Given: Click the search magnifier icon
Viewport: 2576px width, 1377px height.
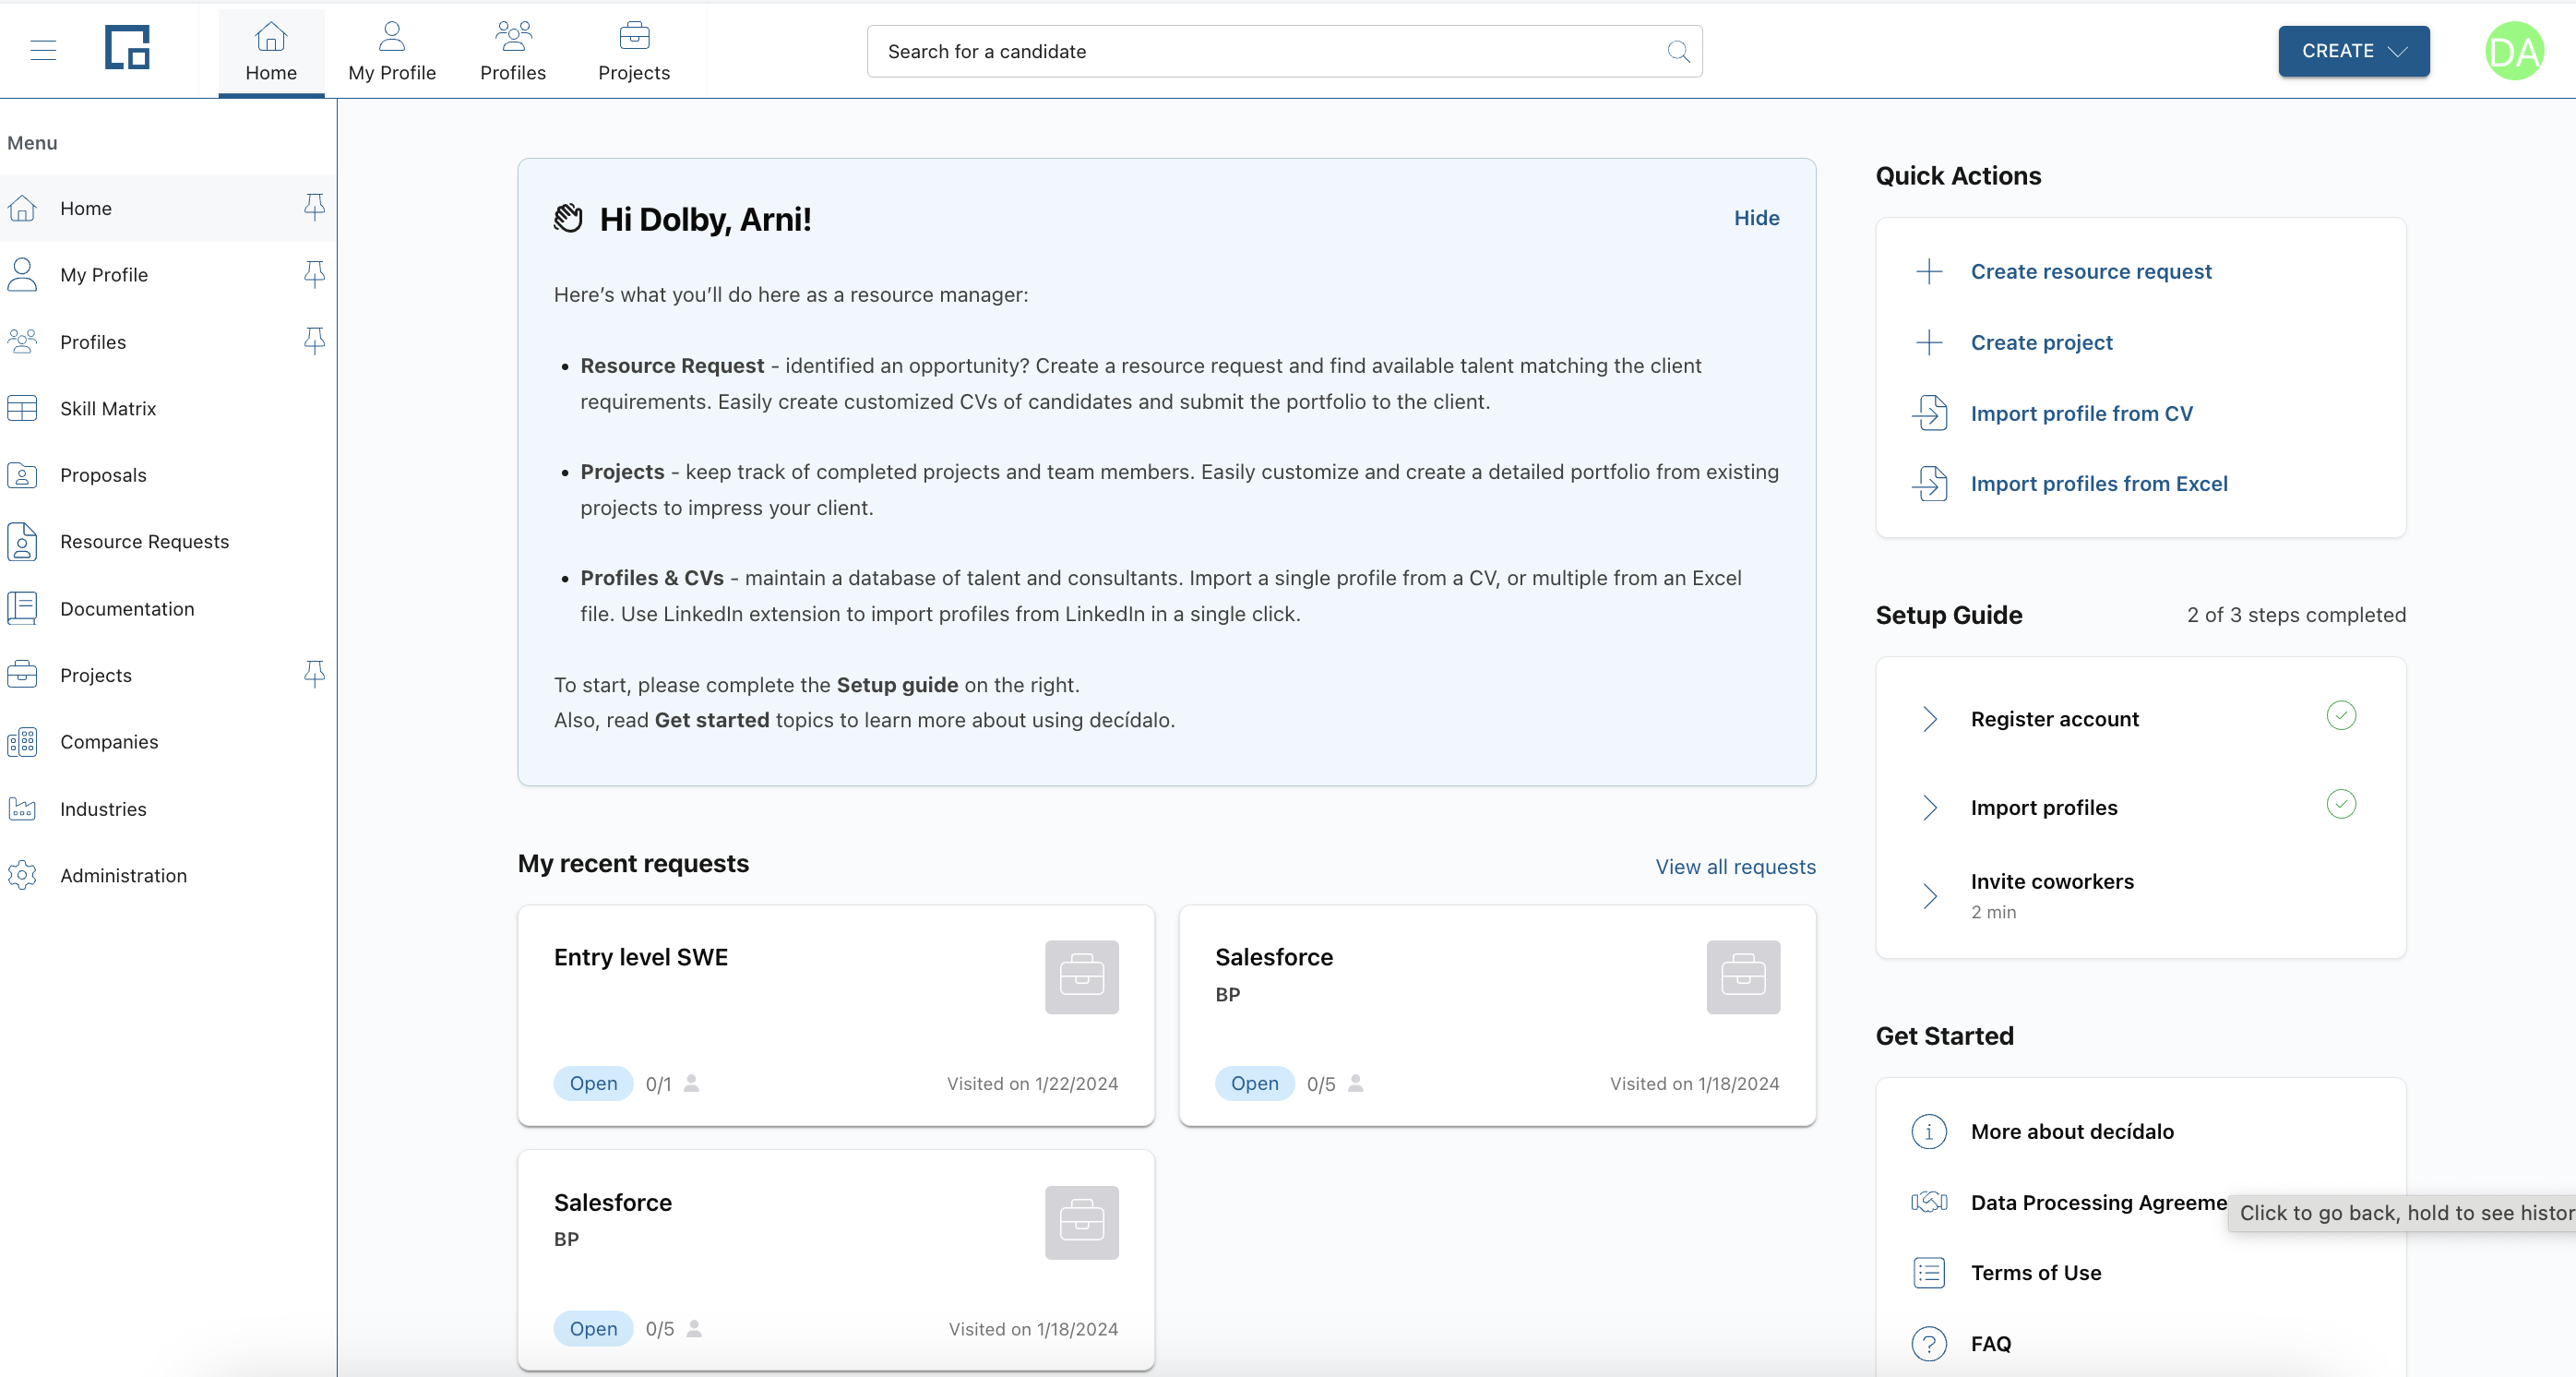Looking at the screenshot, I should (x=1678, y=51).
